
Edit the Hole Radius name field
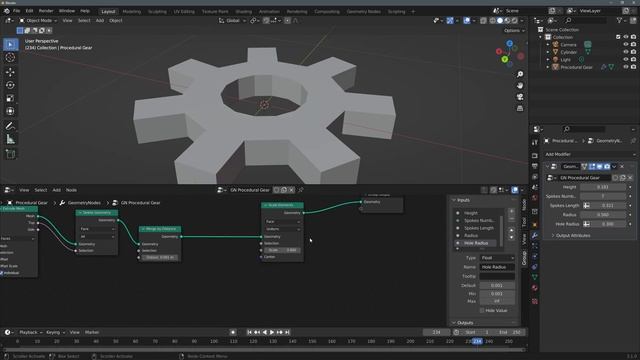[497, 267]
